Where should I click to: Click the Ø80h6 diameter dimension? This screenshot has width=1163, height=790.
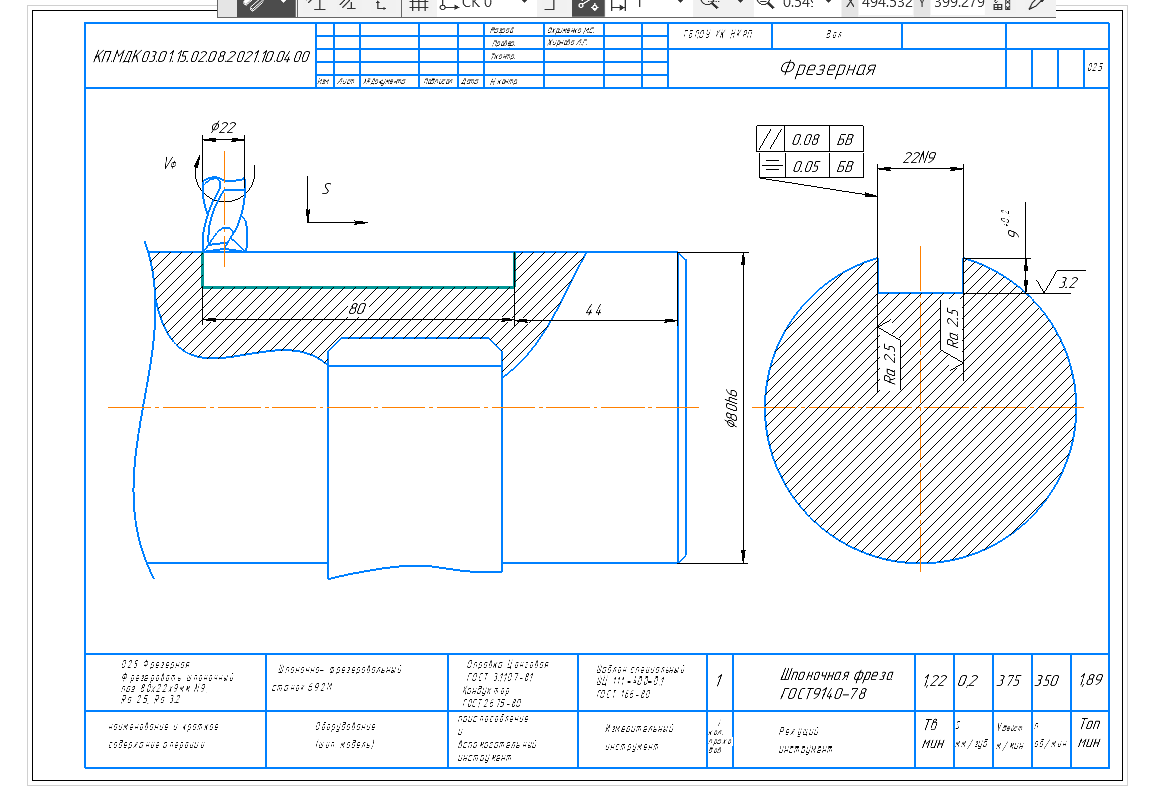(731, 409)
